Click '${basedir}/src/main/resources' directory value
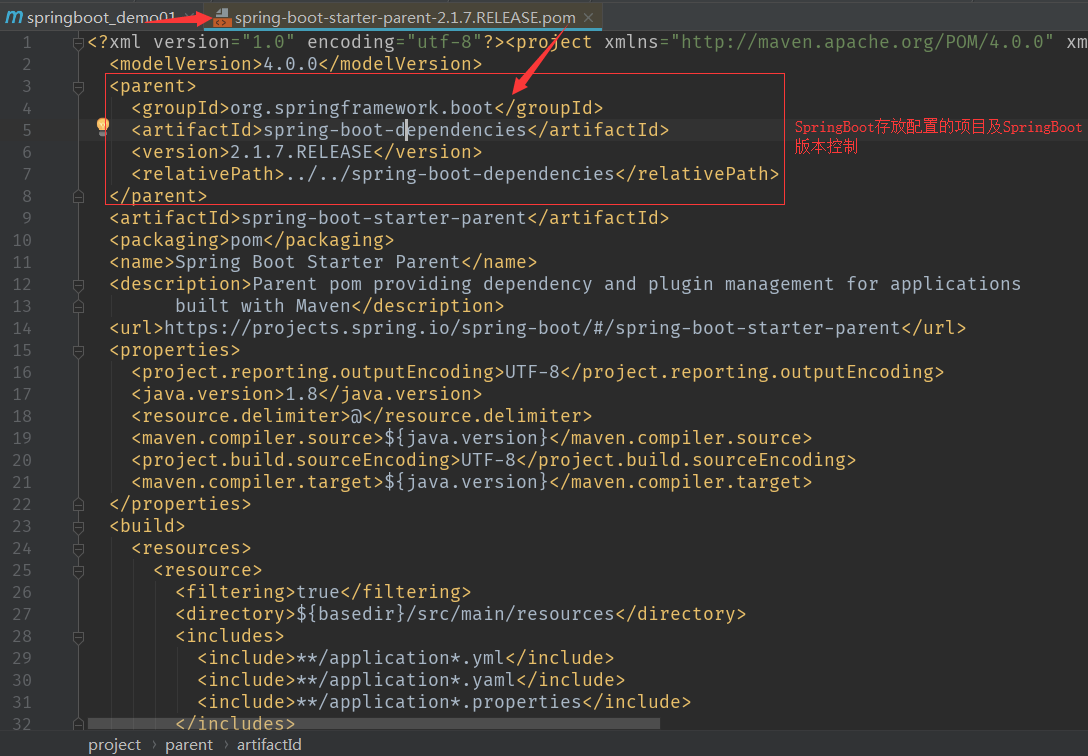 click(x=455, y=614)
